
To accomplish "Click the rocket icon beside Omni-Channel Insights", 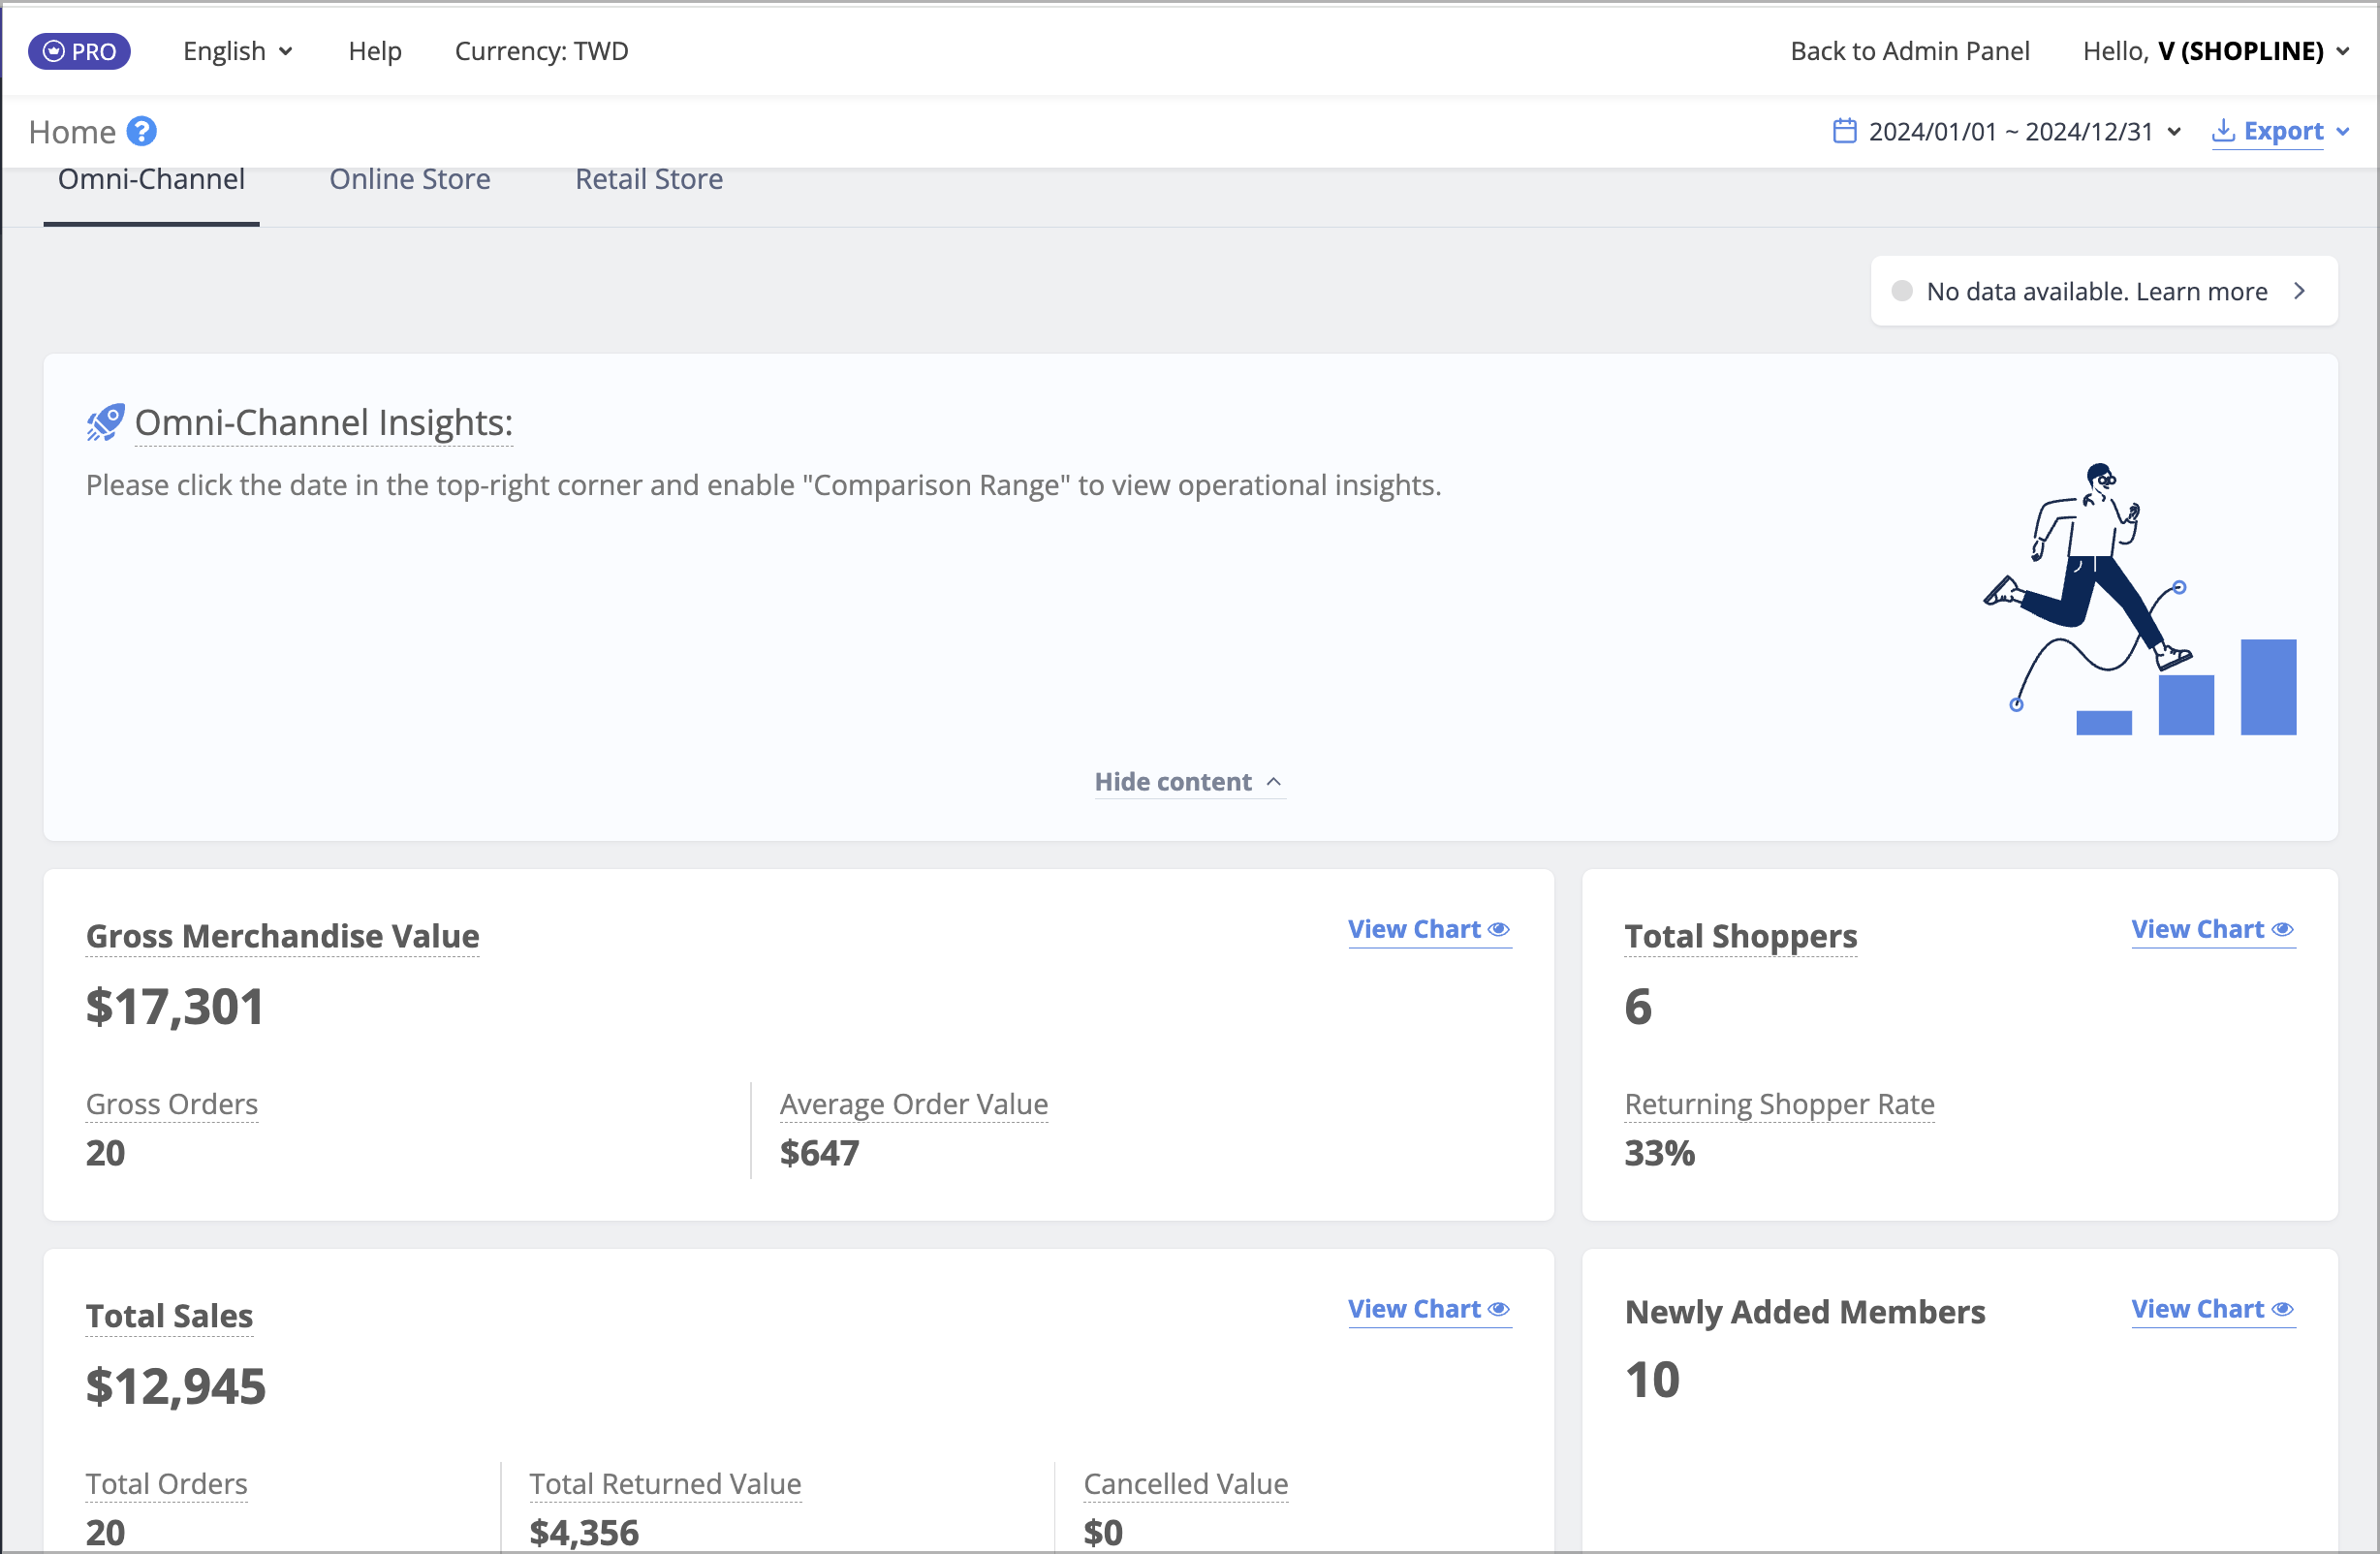I will (105, 422).
